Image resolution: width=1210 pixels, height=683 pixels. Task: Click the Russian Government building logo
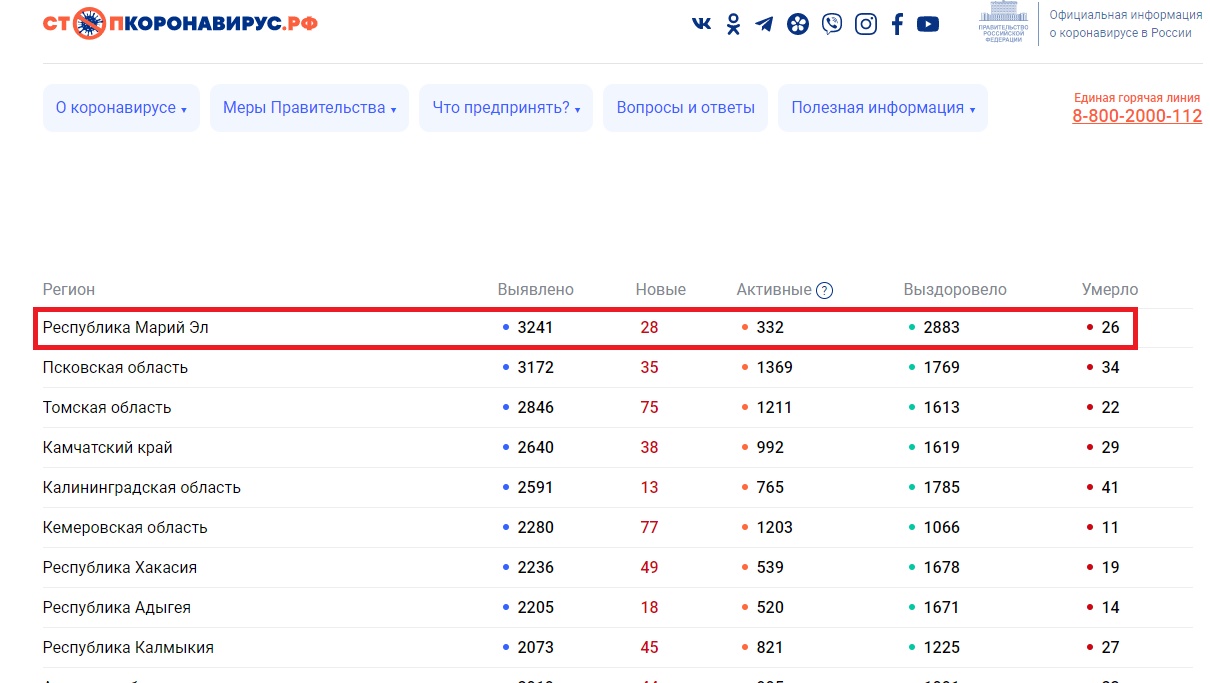point(1002,22)
